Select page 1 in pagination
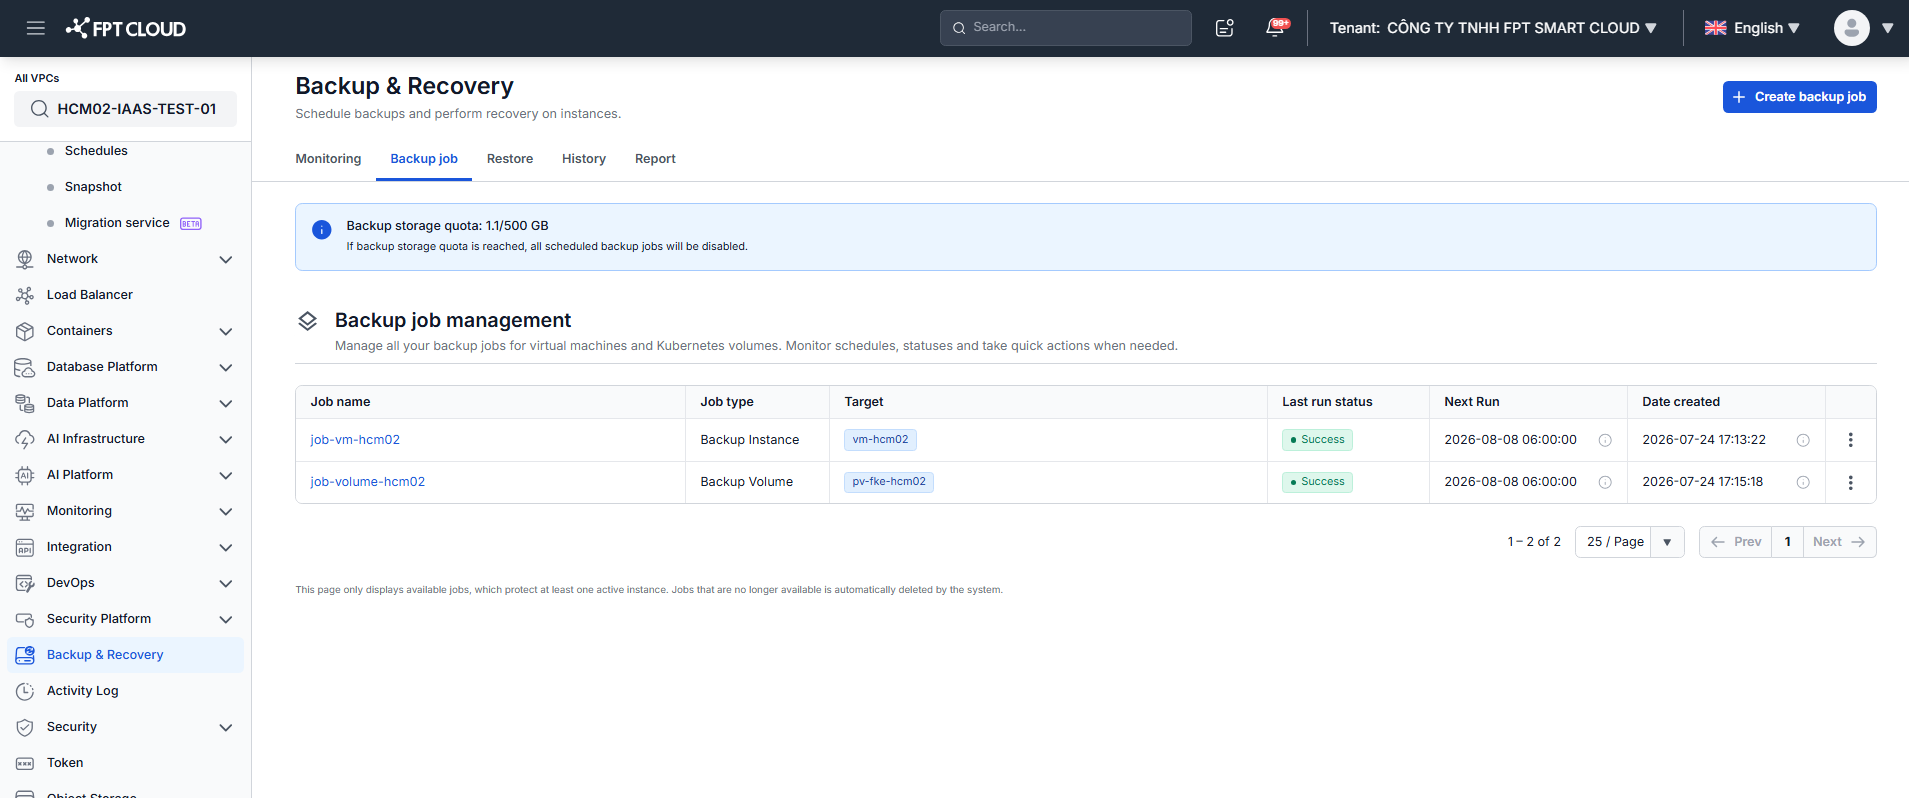The height and width of the screenshot is (798, 1909). (x=1787, y=542)
